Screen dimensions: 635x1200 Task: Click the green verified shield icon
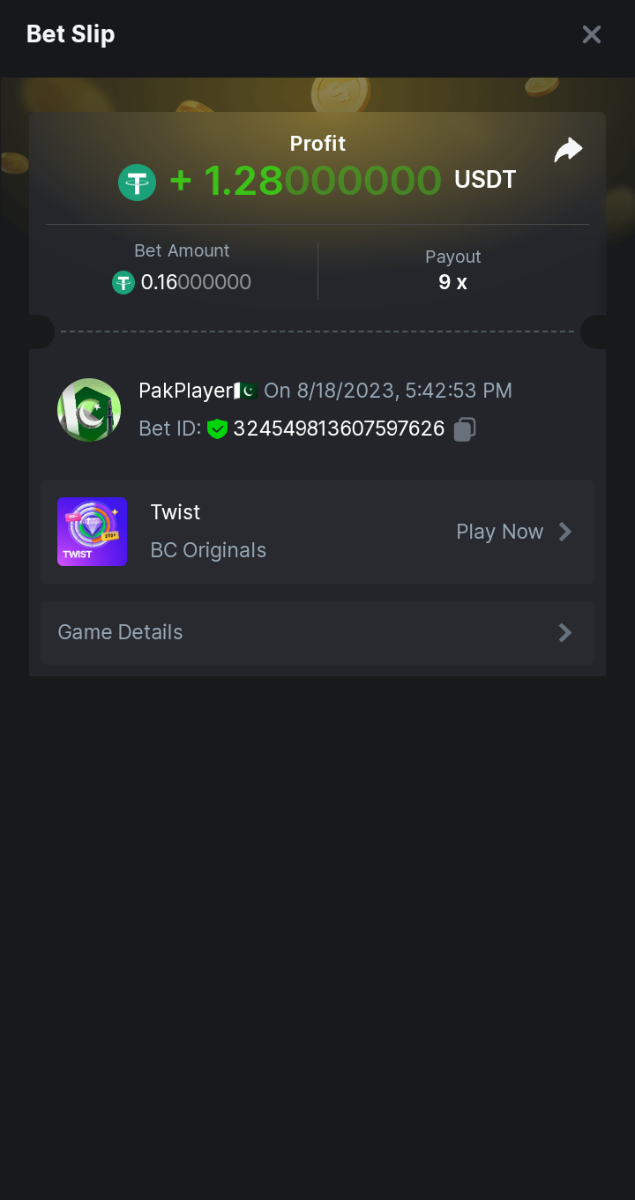(218, 429)
